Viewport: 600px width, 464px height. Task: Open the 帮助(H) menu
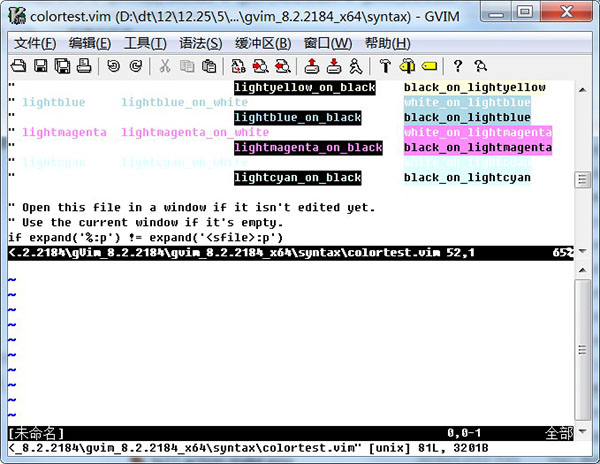(x=388, y=43)
